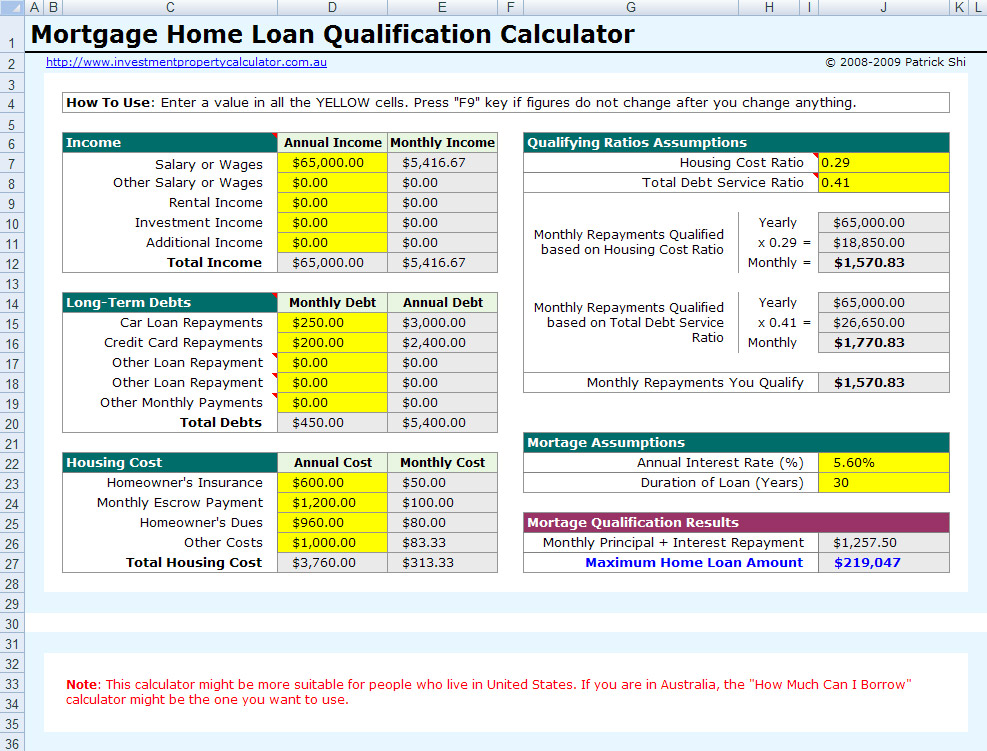
Task: Click the Qualifying Ratios Assumptions header
Action: tap(736, 142)
